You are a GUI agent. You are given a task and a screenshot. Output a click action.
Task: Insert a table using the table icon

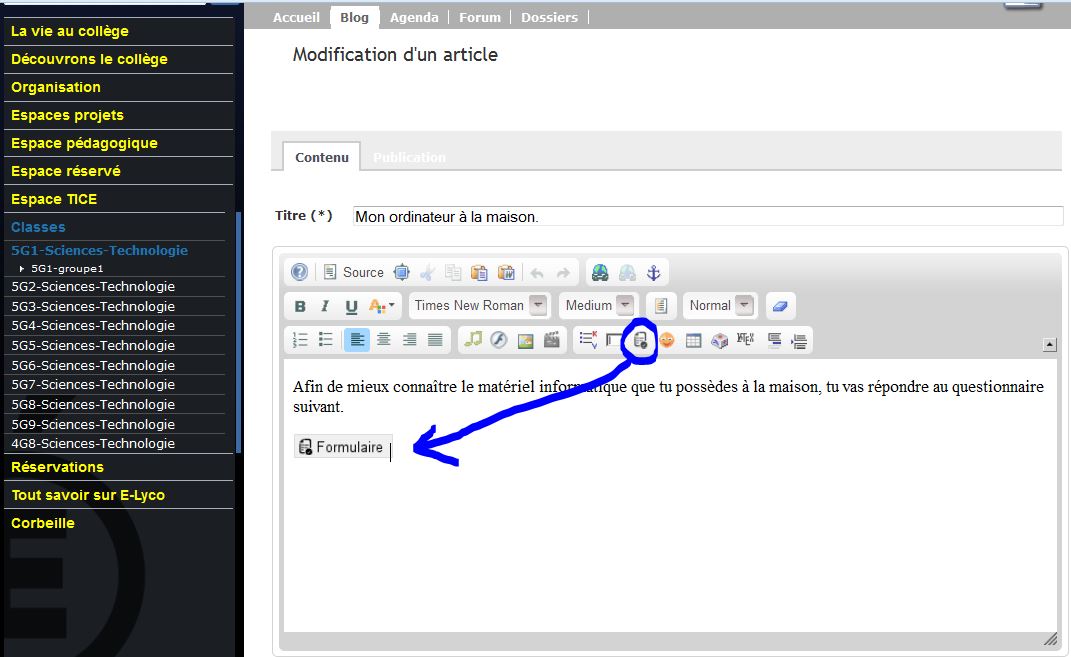(693, 340)
